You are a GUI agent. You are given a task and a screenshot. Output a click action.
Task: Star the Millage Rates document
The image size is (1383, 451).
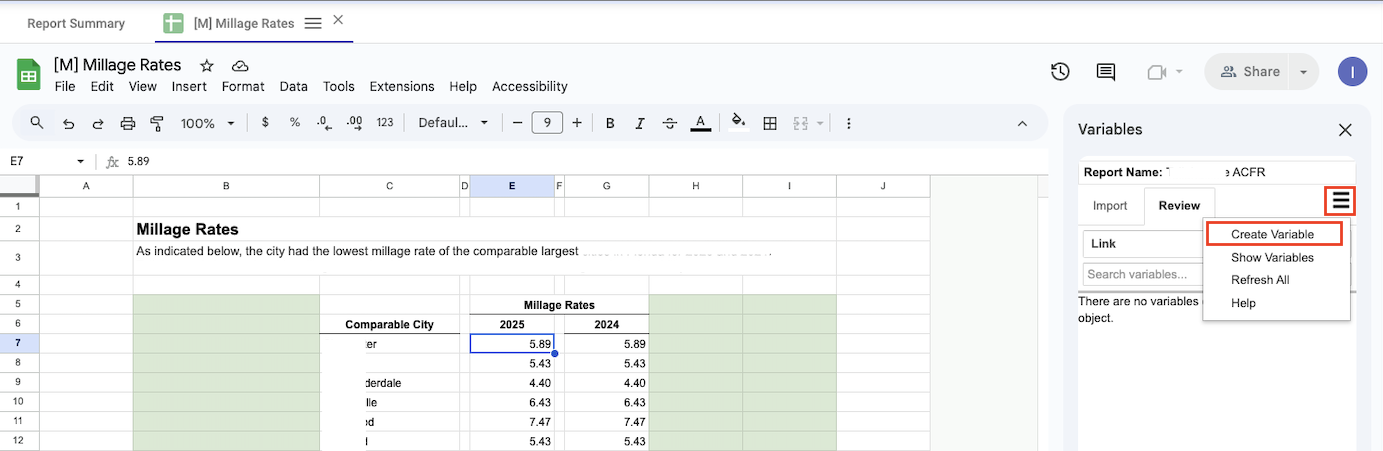tap(207, 65)
